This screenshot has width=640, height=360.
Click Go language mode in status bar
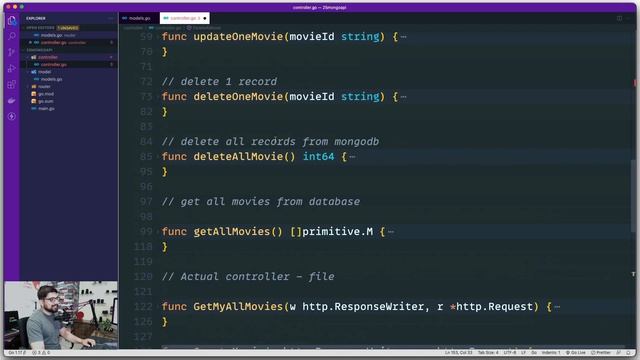534,353
